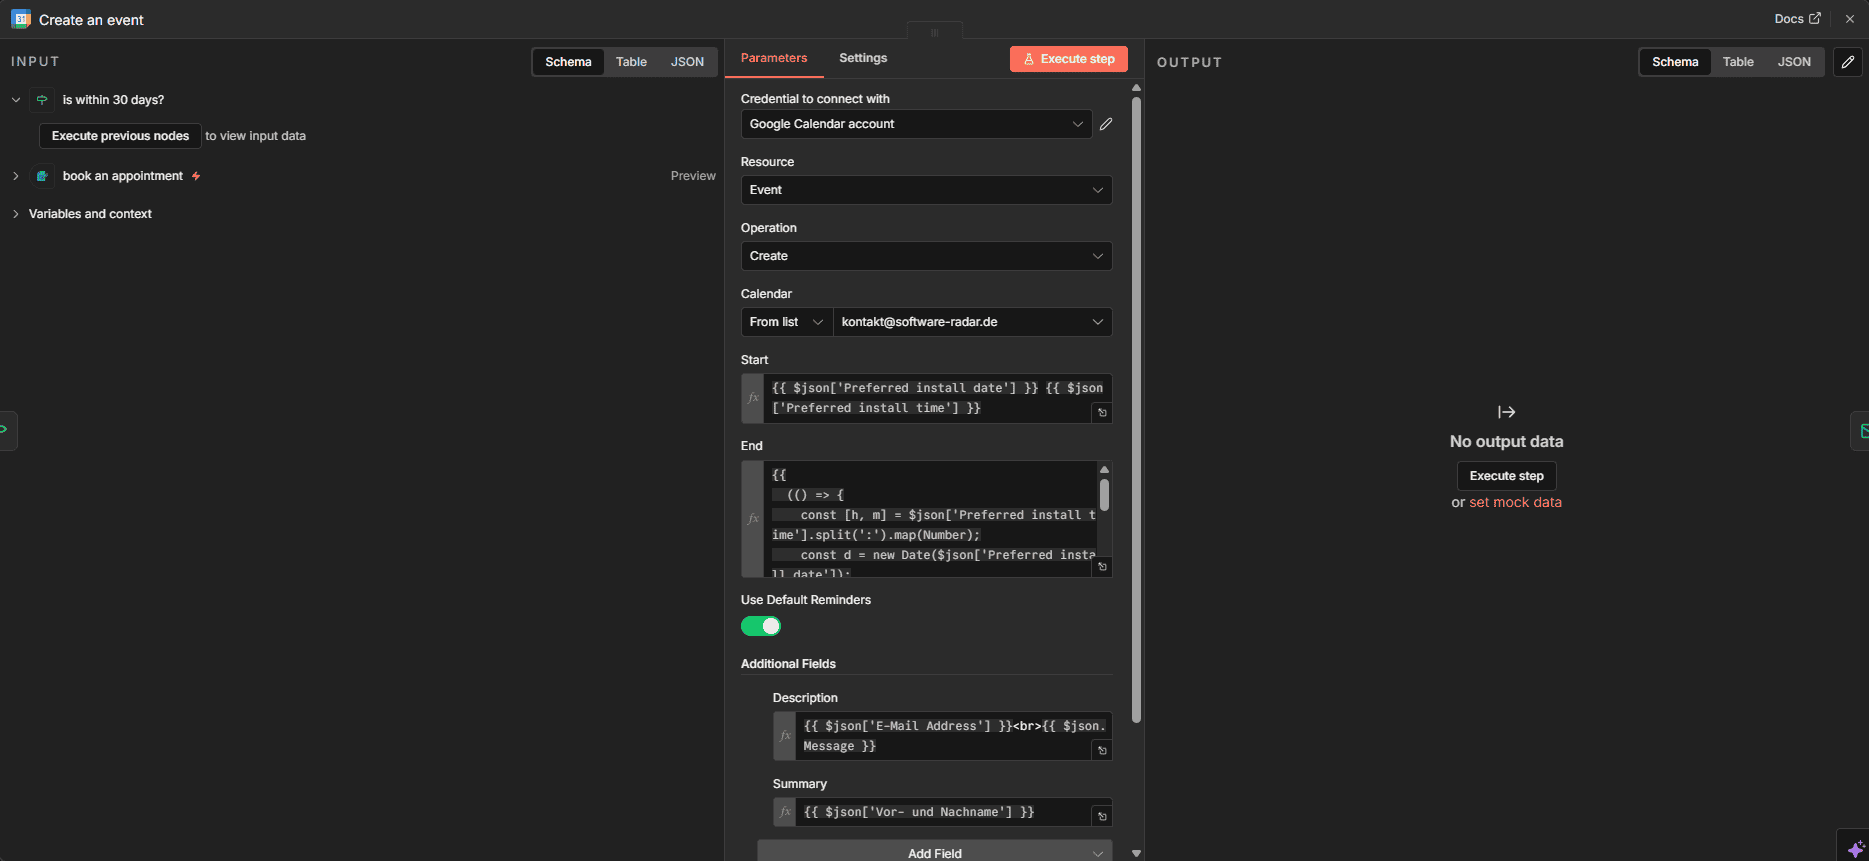
Task: Open the Resource dropdown showing Event
Action: coord(926,190)
